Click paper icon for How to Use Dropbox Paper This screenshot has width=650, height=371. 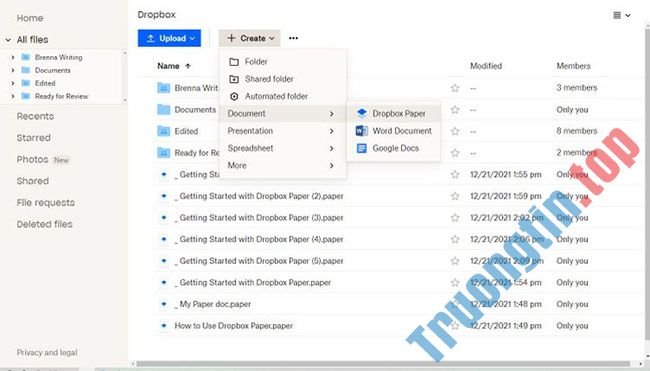[x=164, y=325]
